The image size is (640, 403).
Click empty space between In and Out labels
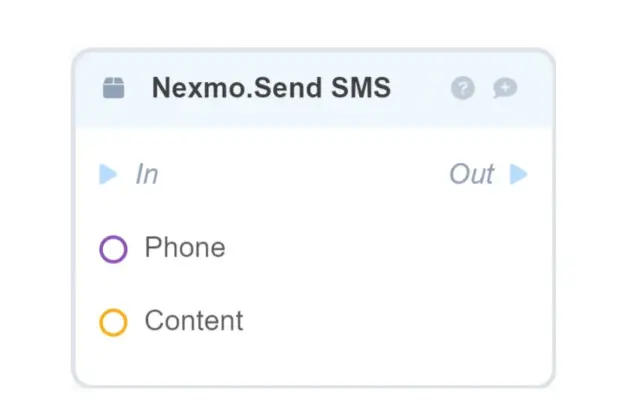tap(300, 175)
